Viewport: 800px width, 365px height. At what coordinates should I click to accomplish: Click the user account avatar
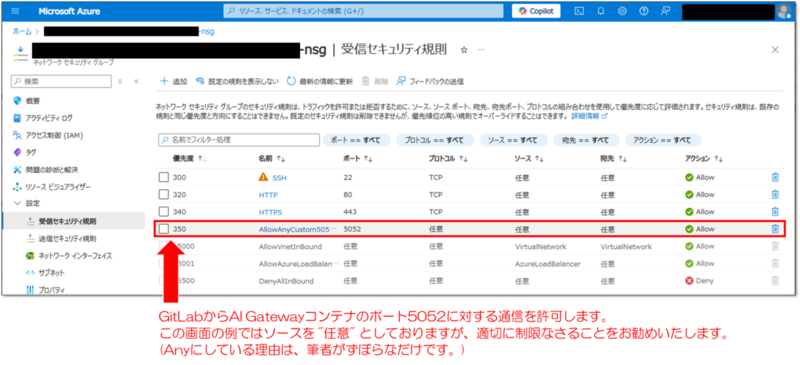[783, 11]
